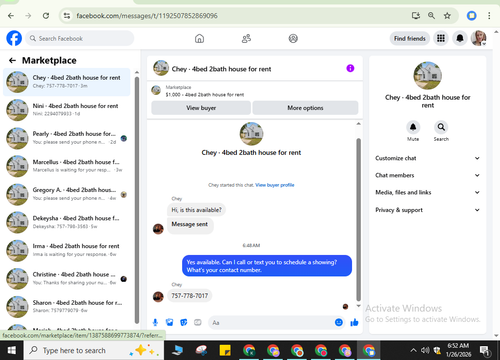Image resolution: width=500 pixels, height=360 pixels.
Task: Expand the Privacy & support section
Action: pyautogui.click(x=428, y=210)
